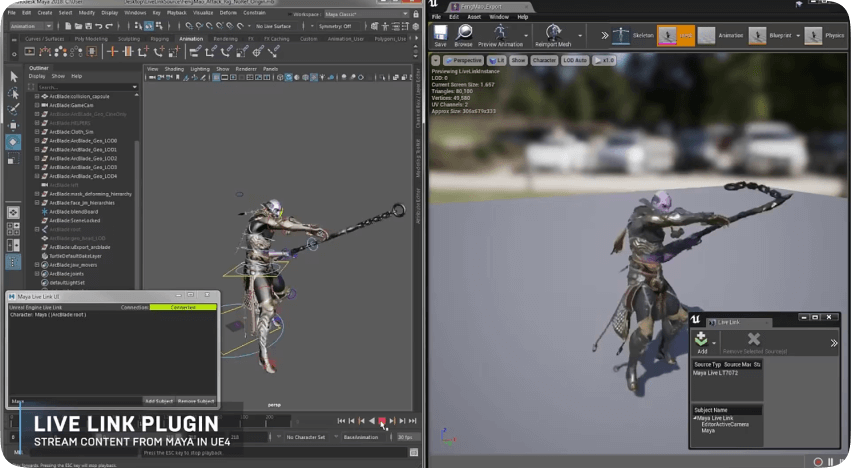
Task: Click the script editor icon at Maya's bottom right
Action: 414,452
